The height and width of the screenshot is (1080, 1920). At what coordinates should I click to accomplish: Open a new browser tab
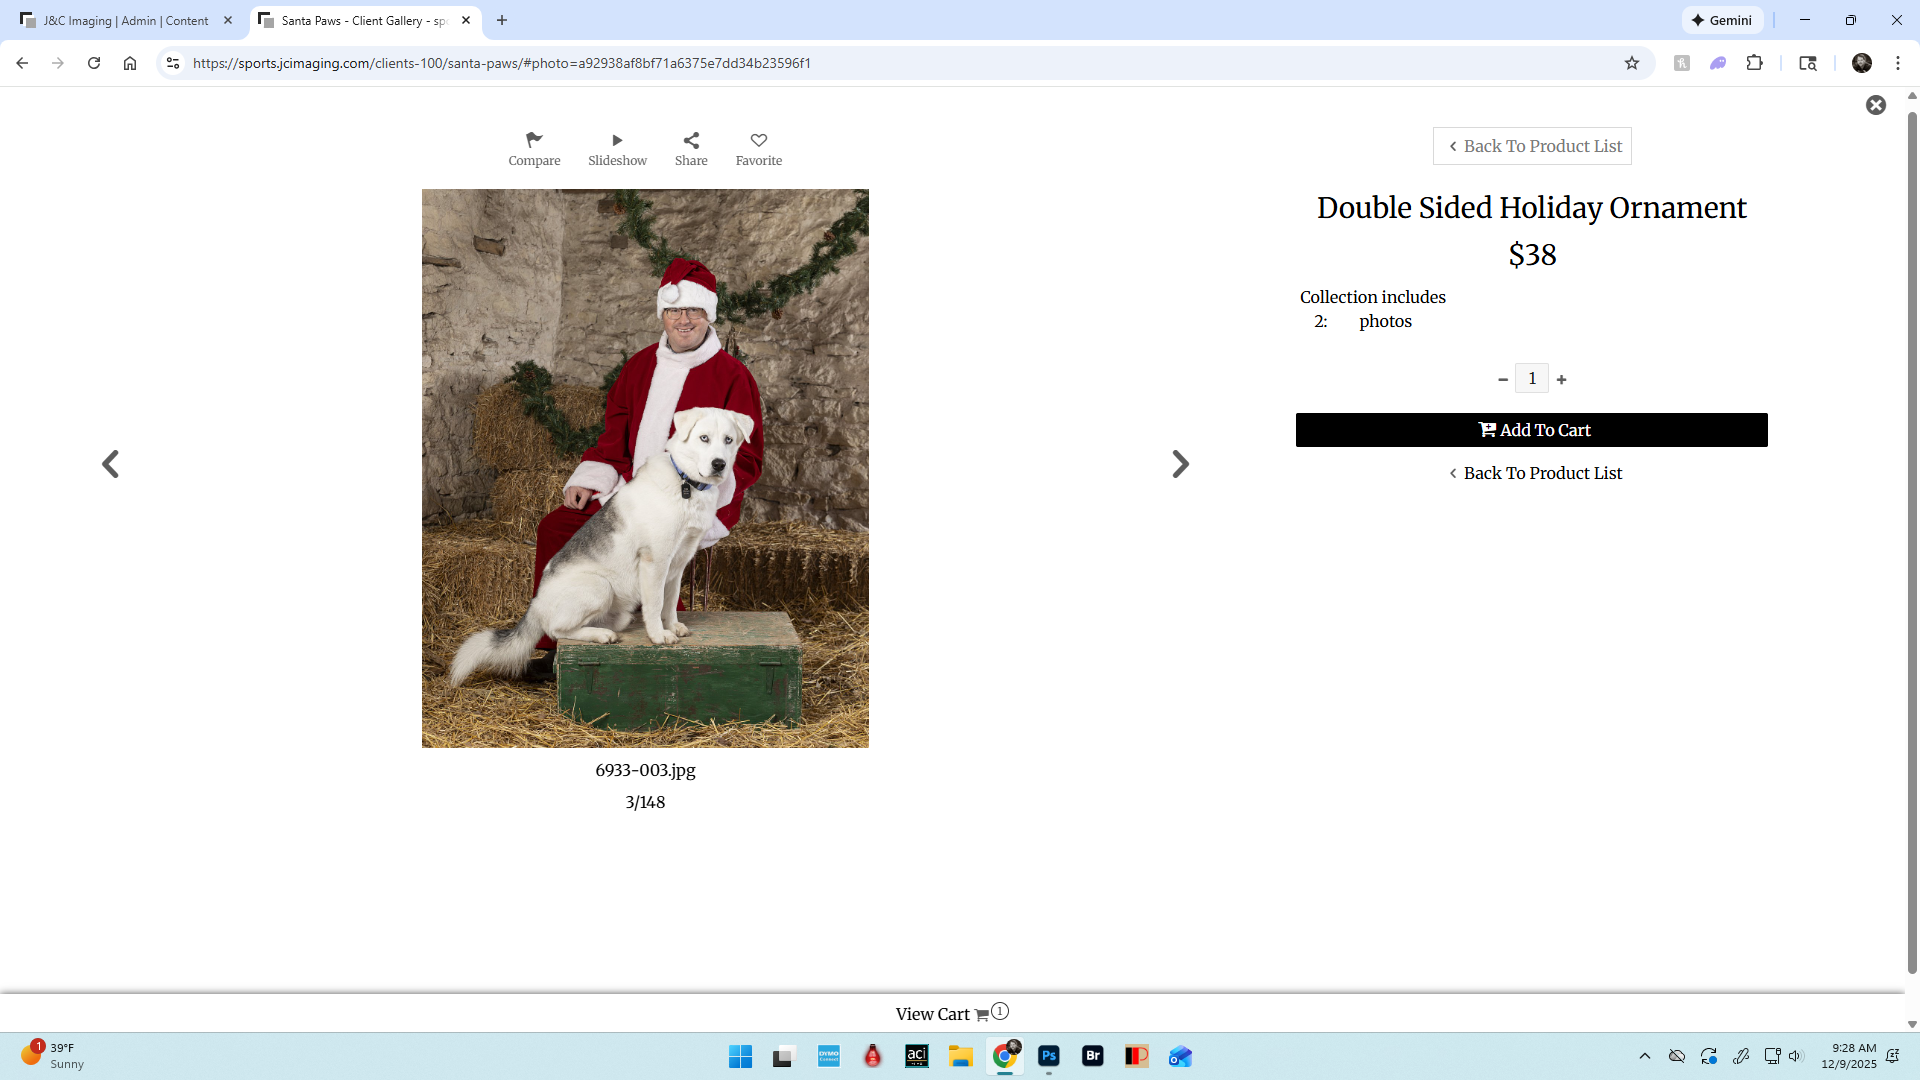[x=502, y=20]
